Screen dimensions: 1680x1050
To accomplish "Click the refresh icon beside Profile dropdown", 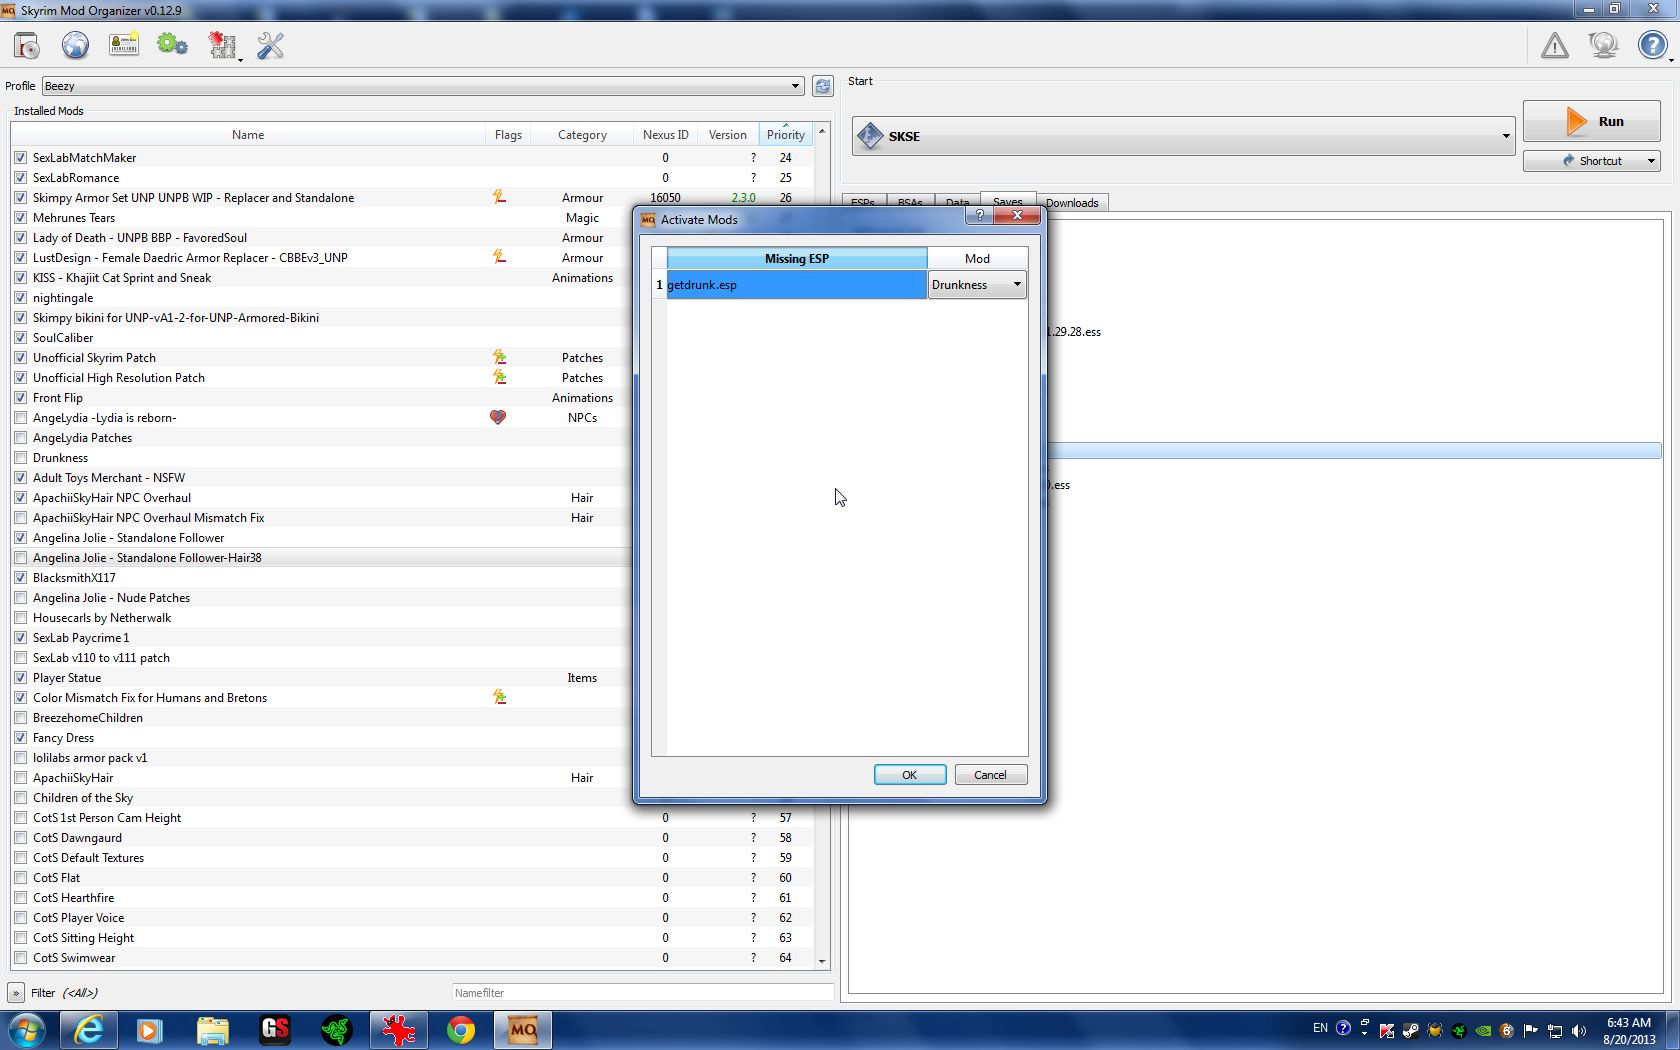I will click(822, 87).
